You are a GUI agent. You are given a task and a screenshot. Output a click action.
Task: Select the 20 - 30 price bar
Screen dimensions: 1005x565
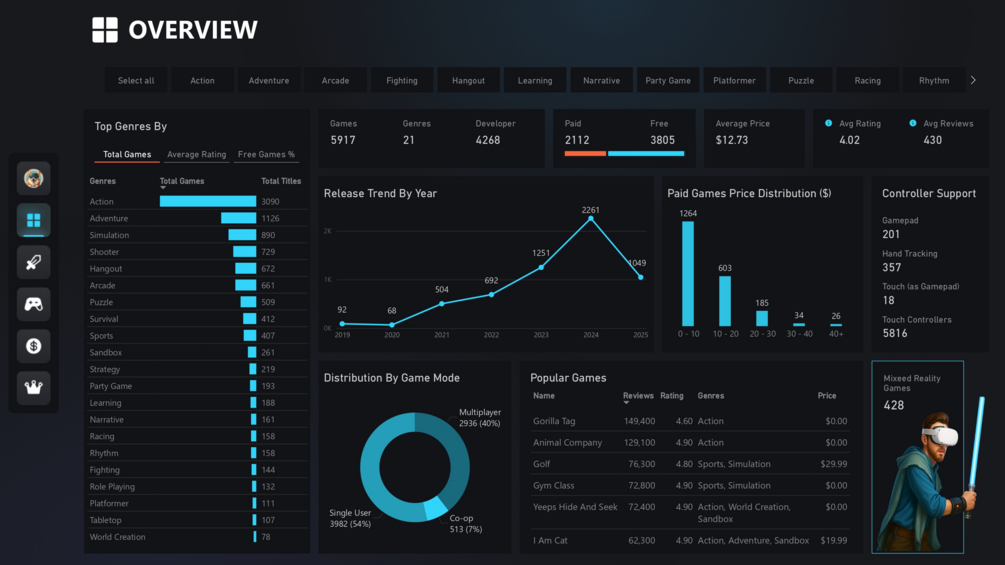(762, 318)
